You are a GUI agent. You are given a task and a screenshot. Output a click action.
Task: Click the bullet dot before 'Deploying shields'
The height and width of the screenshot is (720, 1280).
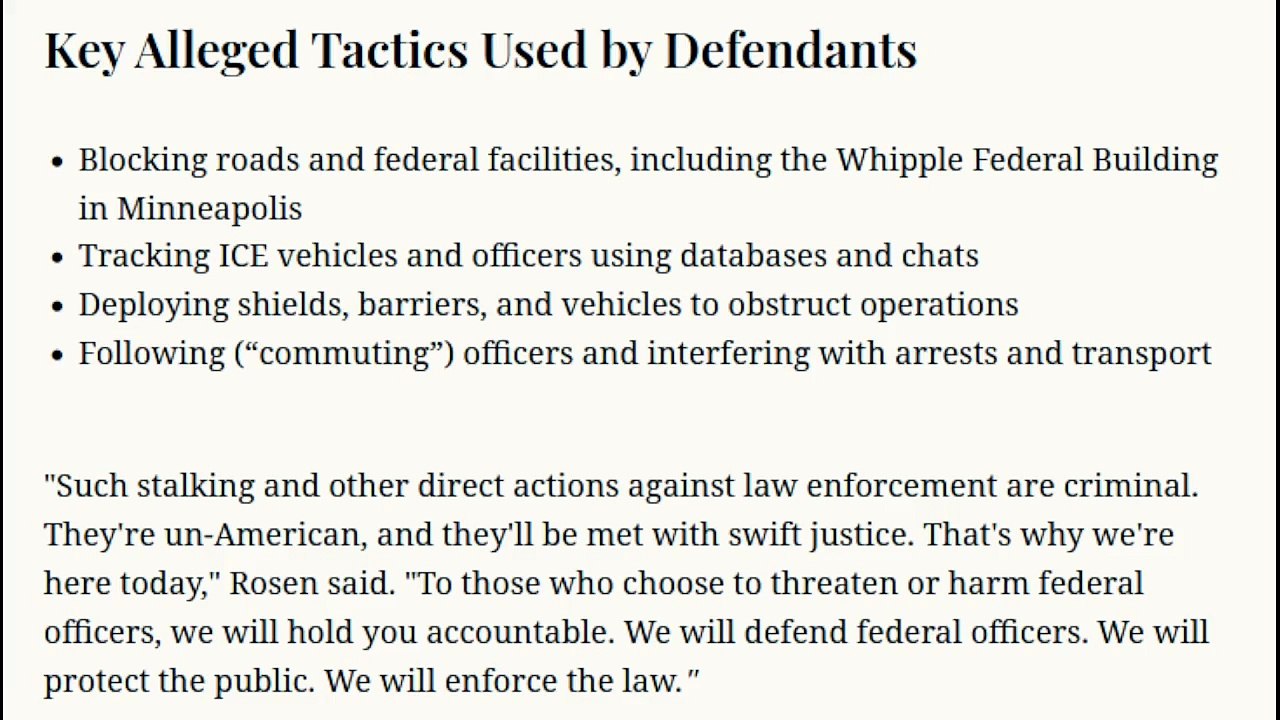pos(57,306)
